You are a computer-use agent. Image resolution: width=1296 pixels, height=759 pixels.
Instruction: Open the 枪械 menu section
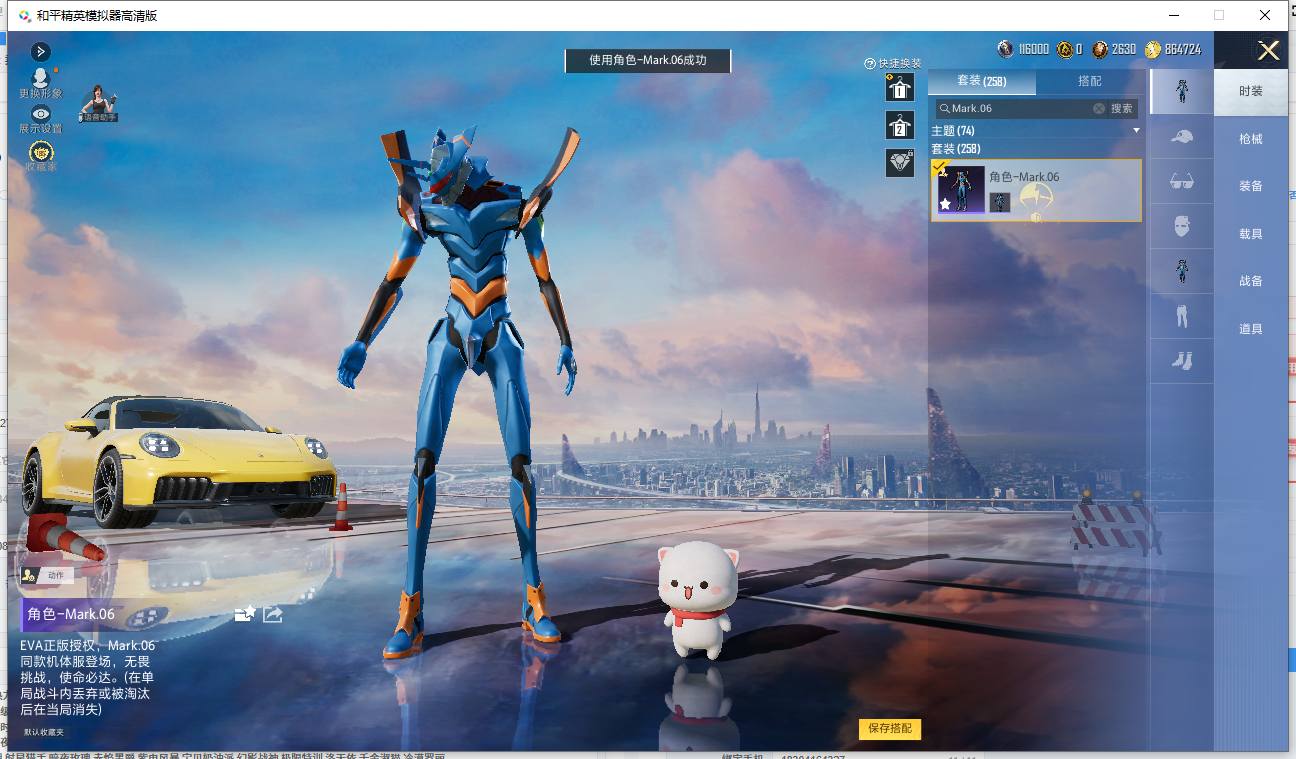pos(1251,139)
